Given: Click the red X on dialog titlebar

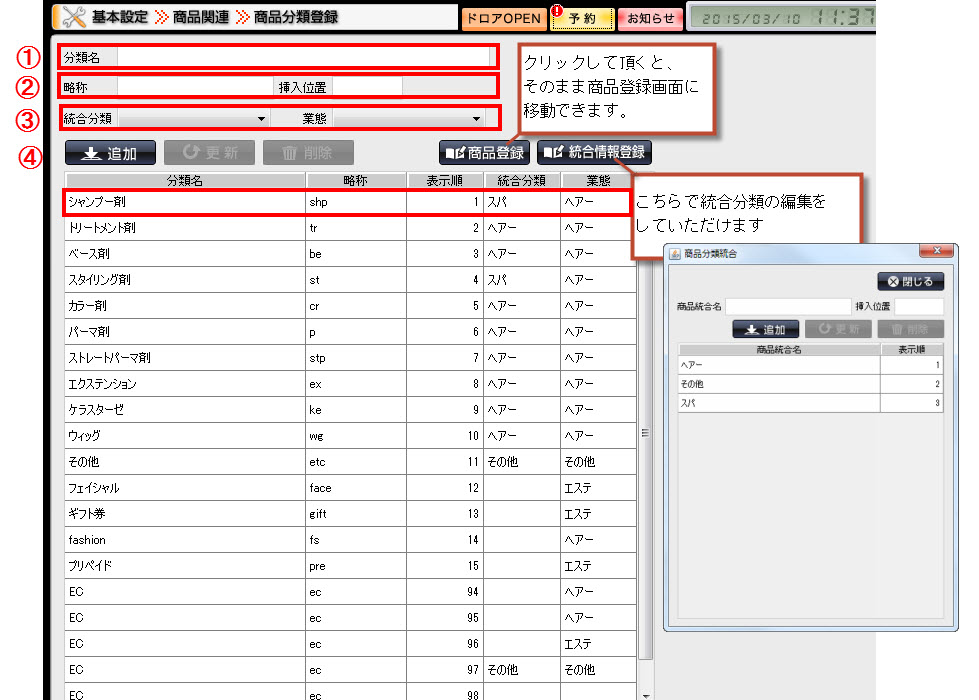Looking at the screenshot, I should click(x=935, y=250).
